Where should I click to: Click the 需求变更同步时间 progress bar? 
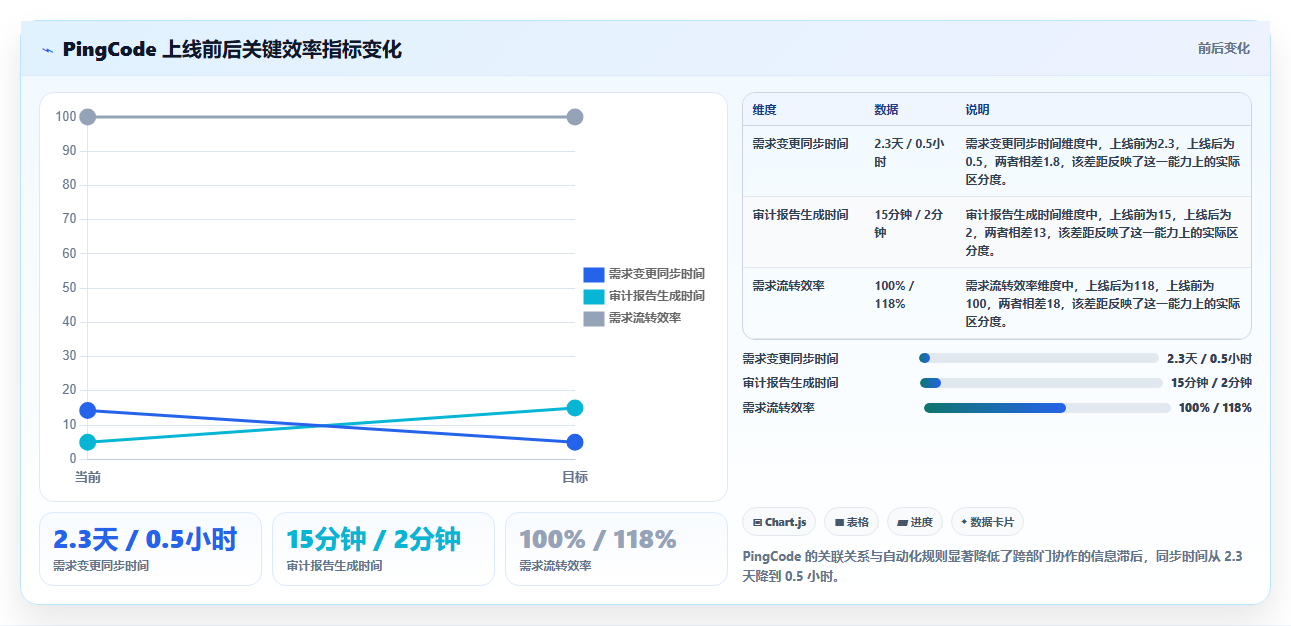point(1039,358)
